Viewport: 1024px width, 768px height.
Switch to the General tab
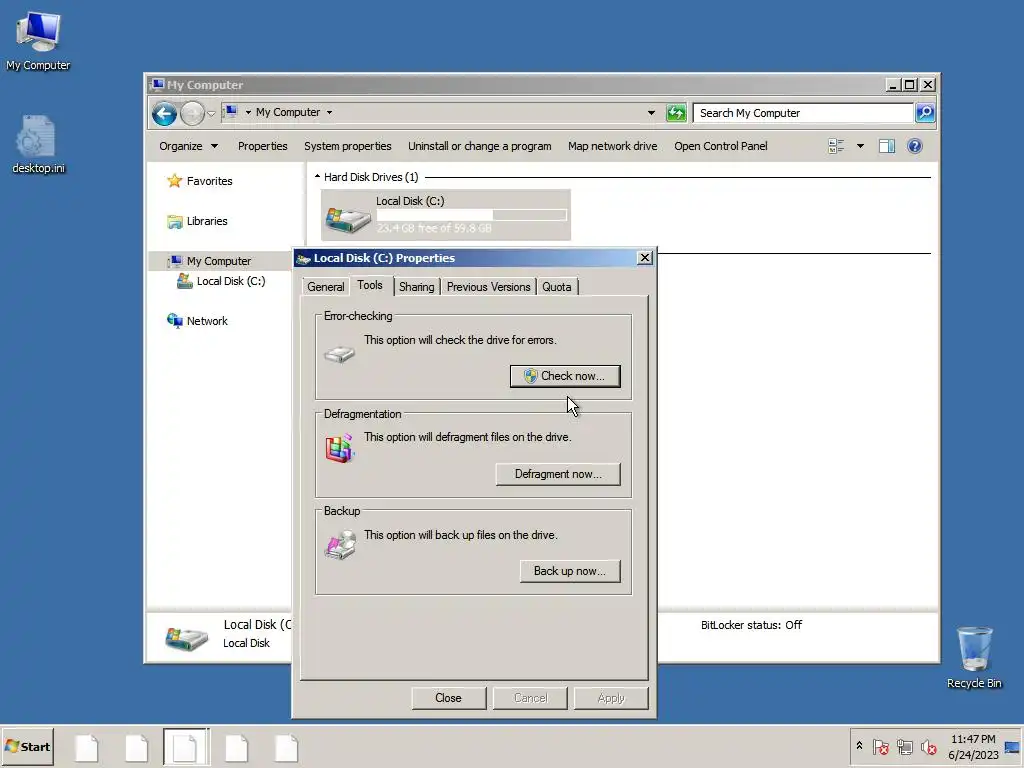[325, 287]
